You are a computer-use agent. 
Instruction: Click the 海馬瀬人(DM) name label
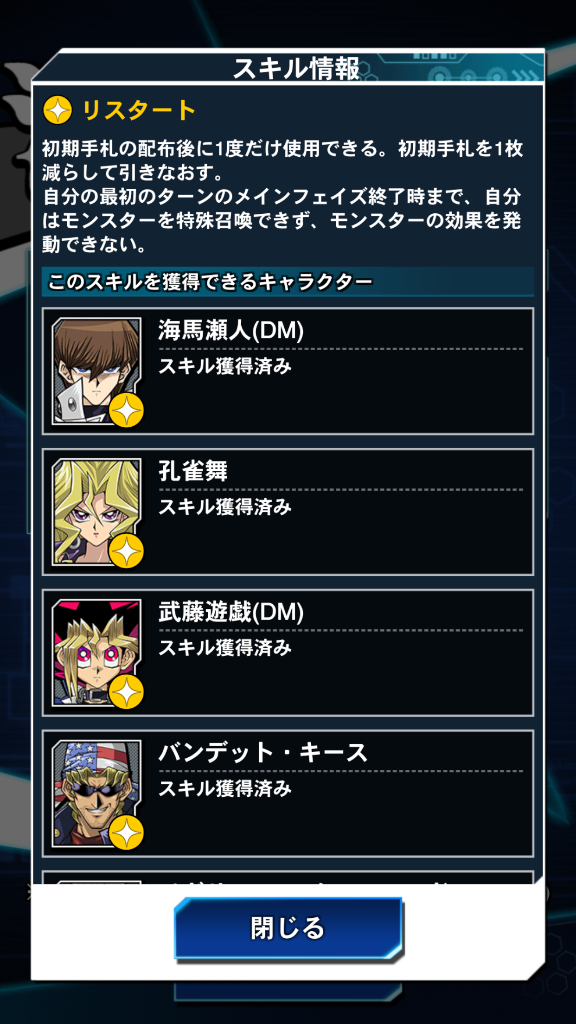[x=231, y=331]
